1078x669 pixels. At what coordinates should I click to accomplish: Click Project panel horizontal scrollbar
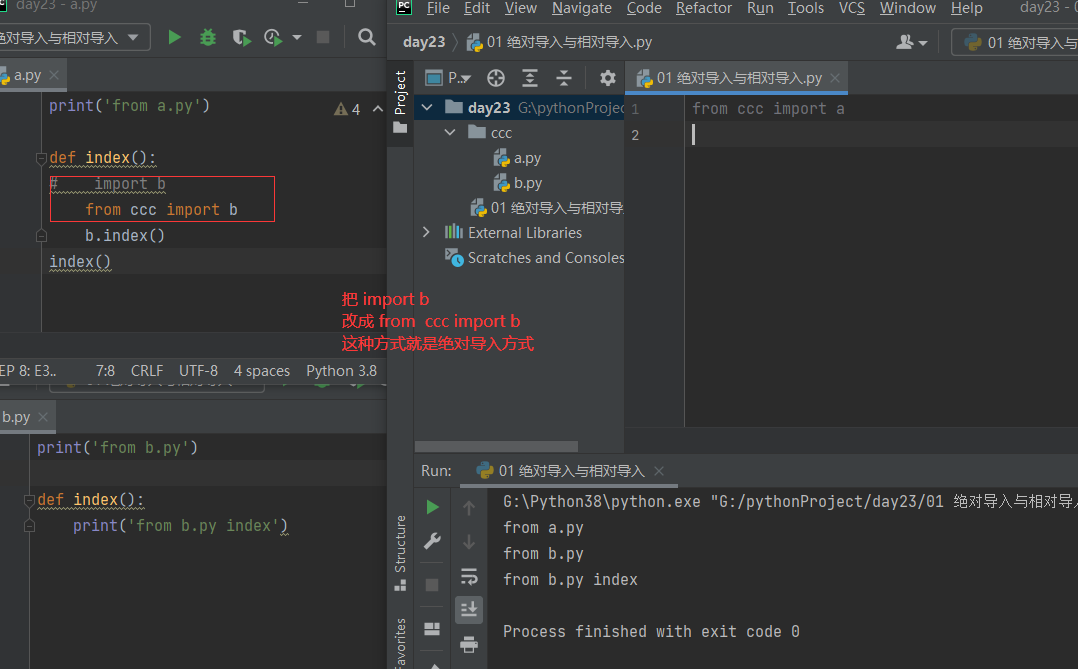tap(496, 446)
